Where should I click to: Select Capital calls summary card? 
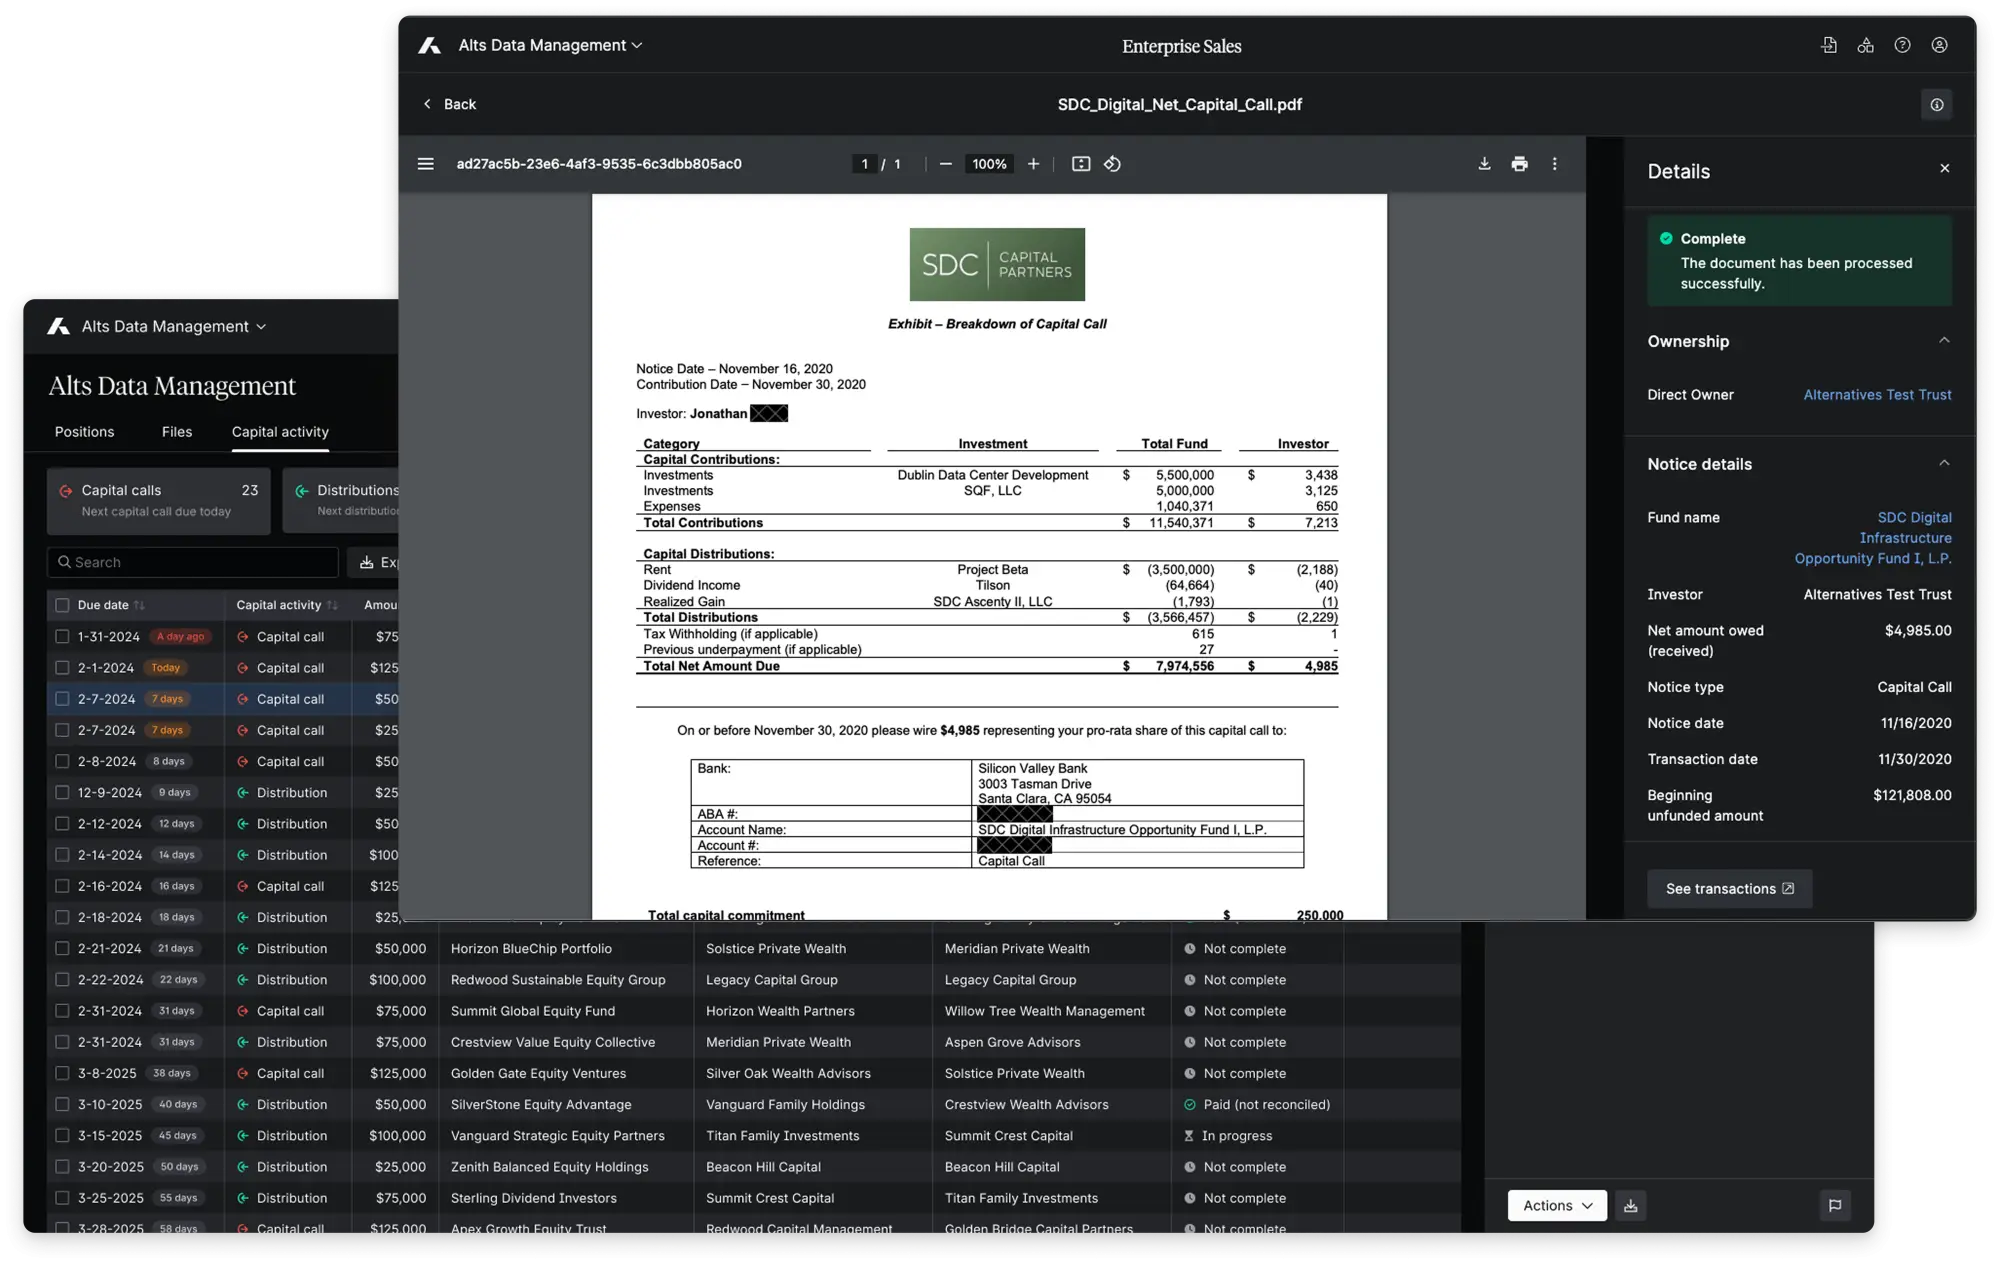click(159, 501)
